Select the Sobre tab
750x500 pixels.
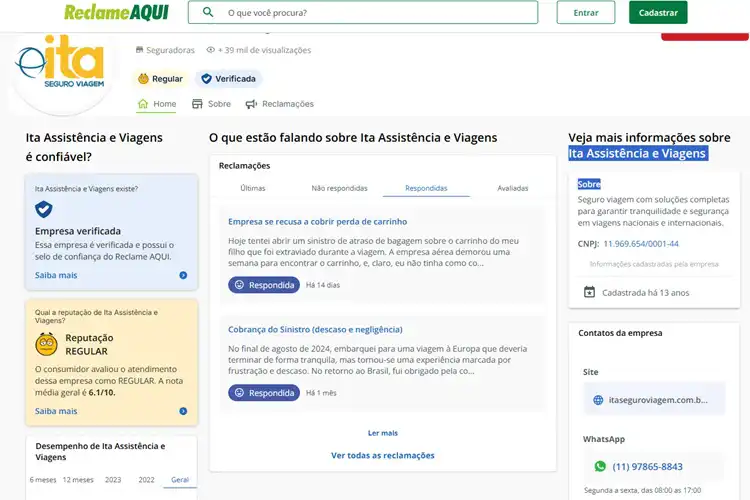pyautogui.click(x=211, y=104)
